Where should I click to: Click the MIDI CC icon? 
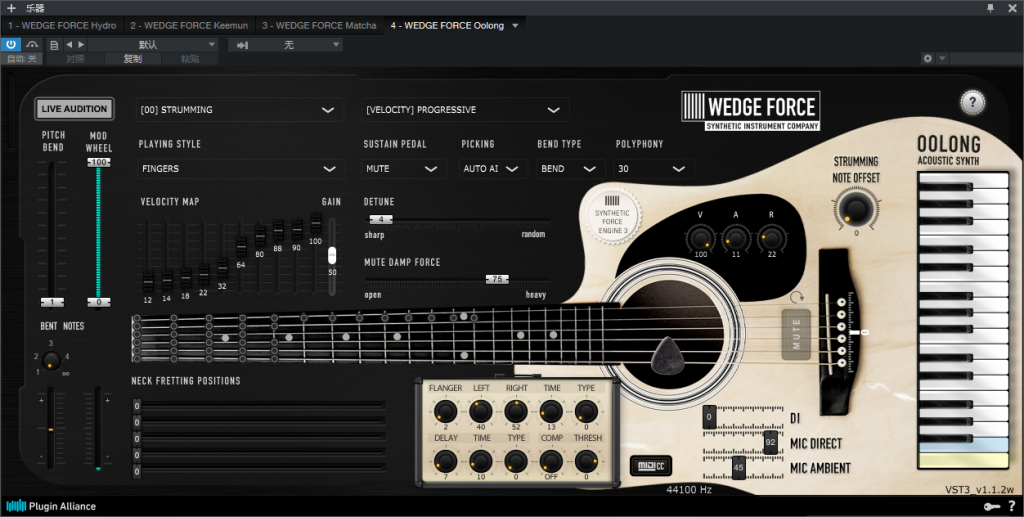pos(650,465)
